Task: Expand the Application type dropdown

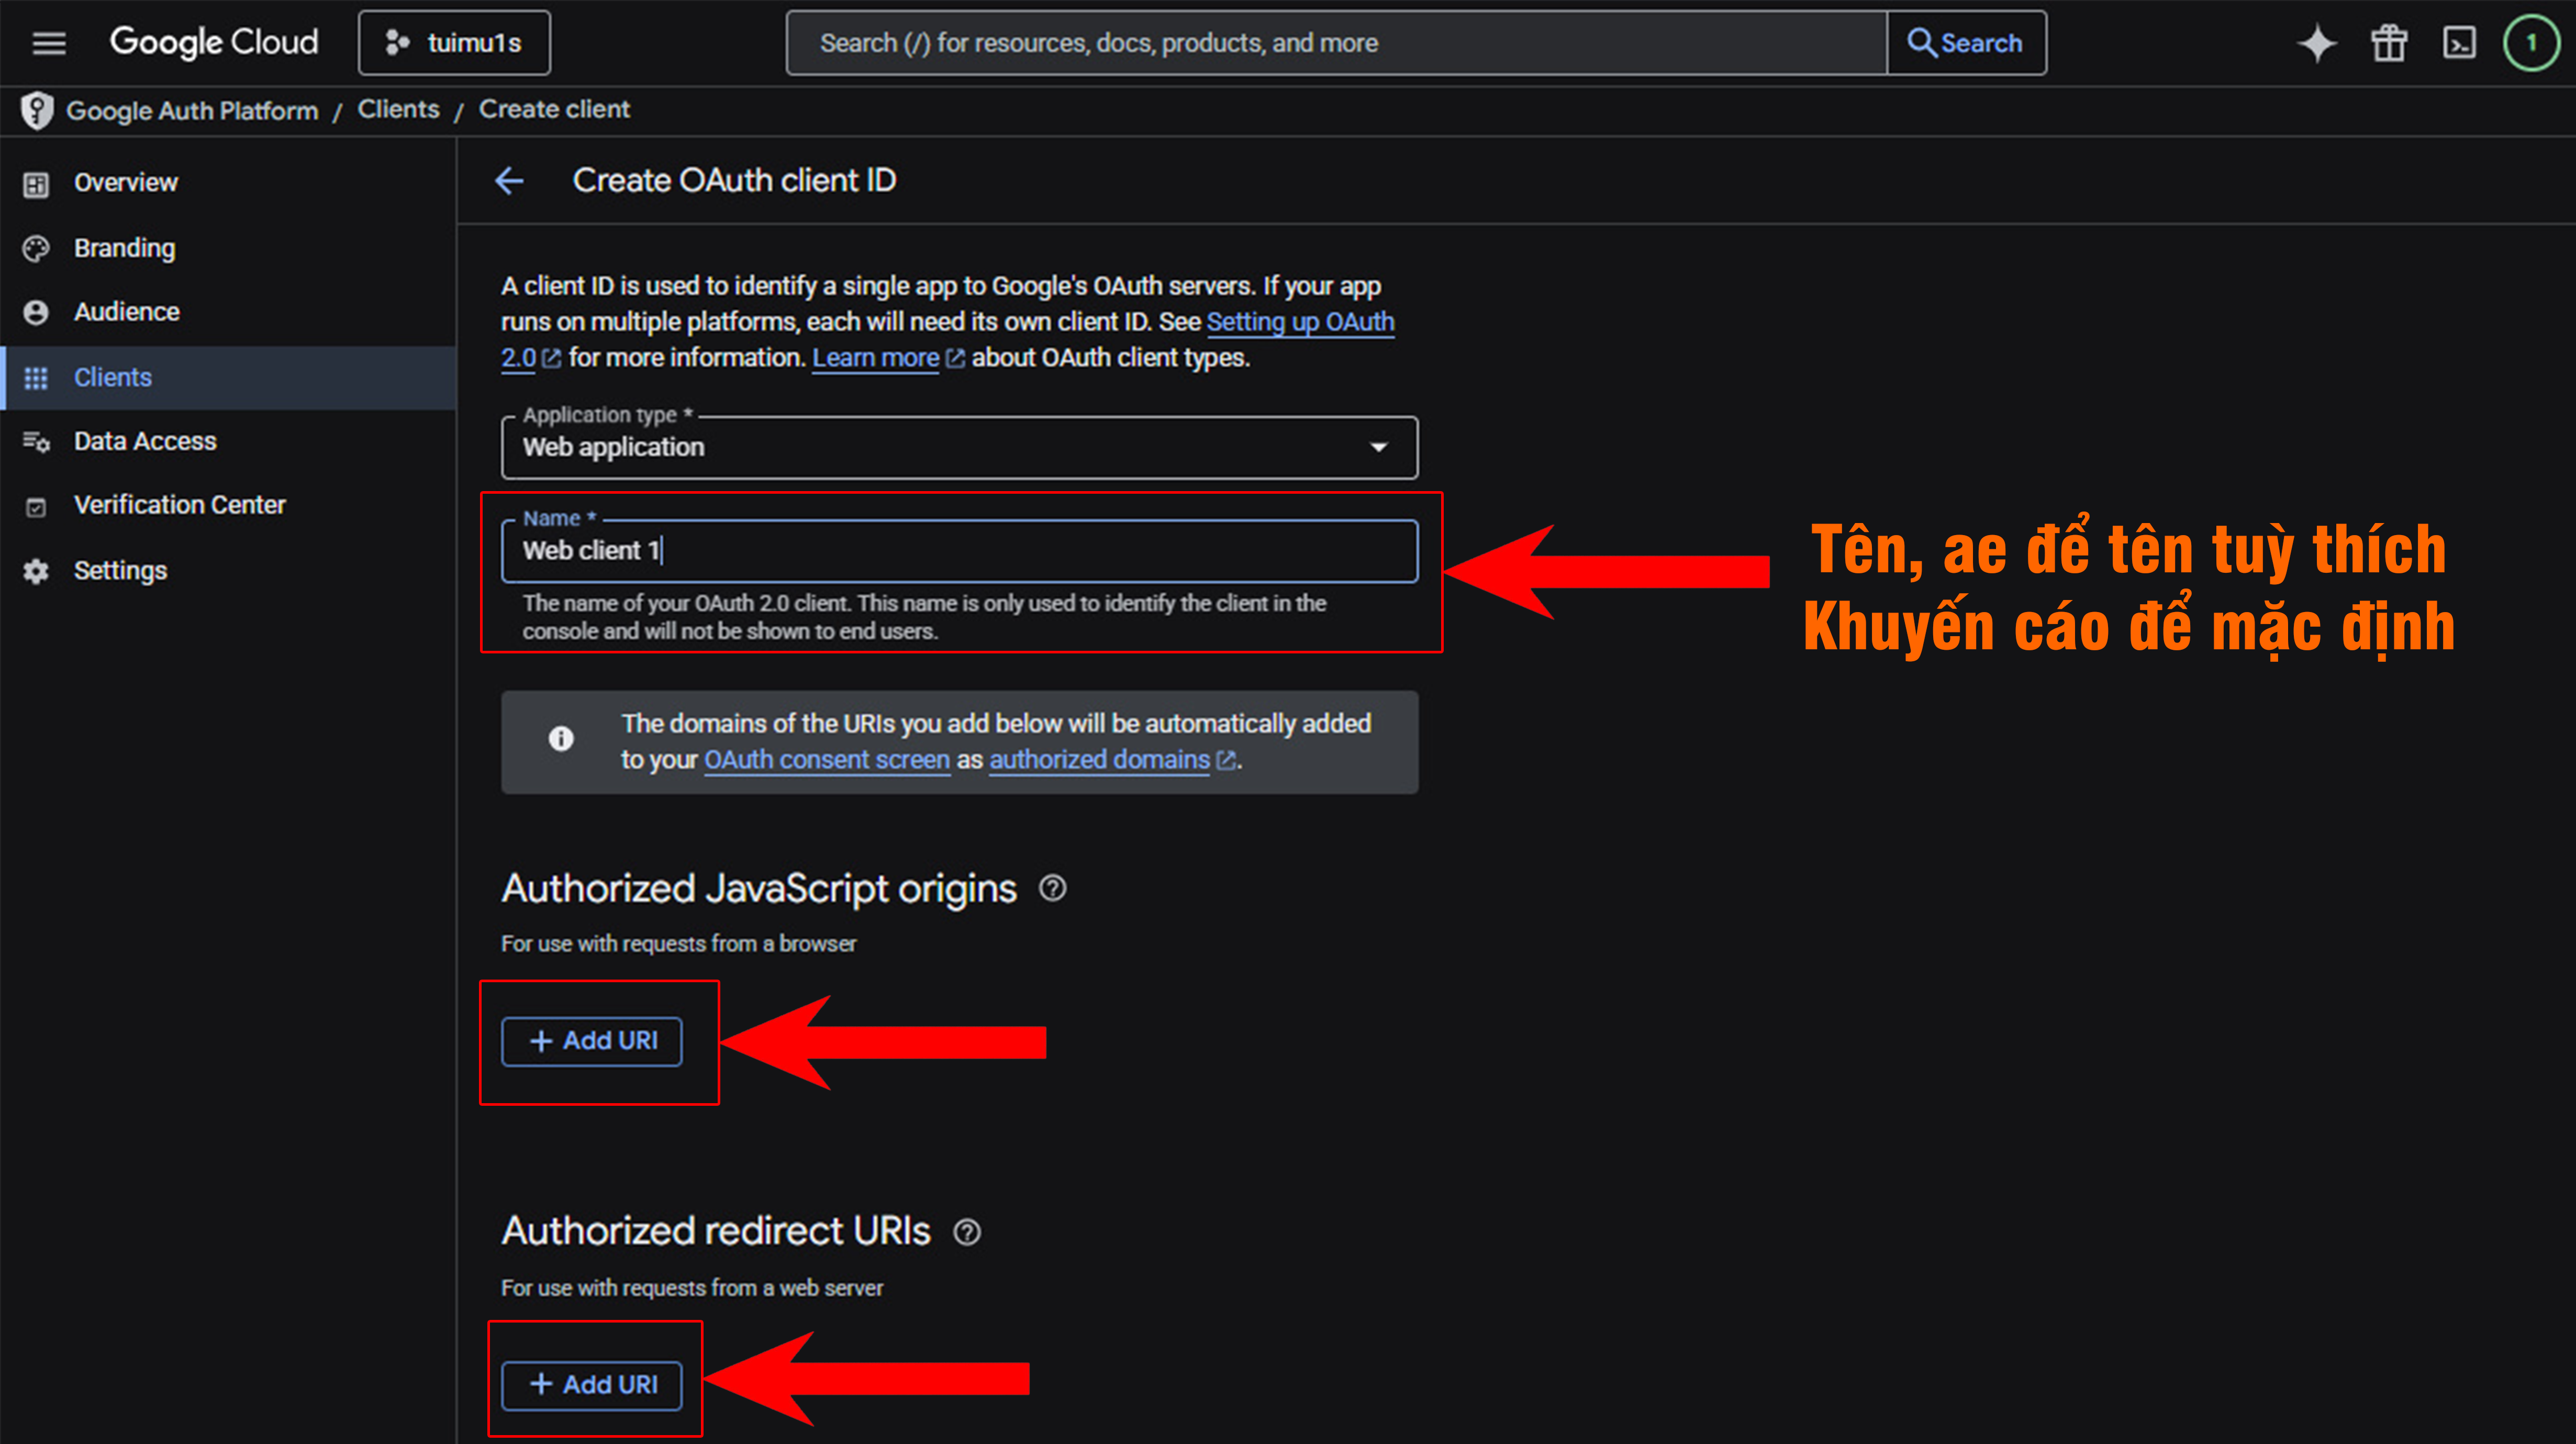Action: tap(958, 447)
